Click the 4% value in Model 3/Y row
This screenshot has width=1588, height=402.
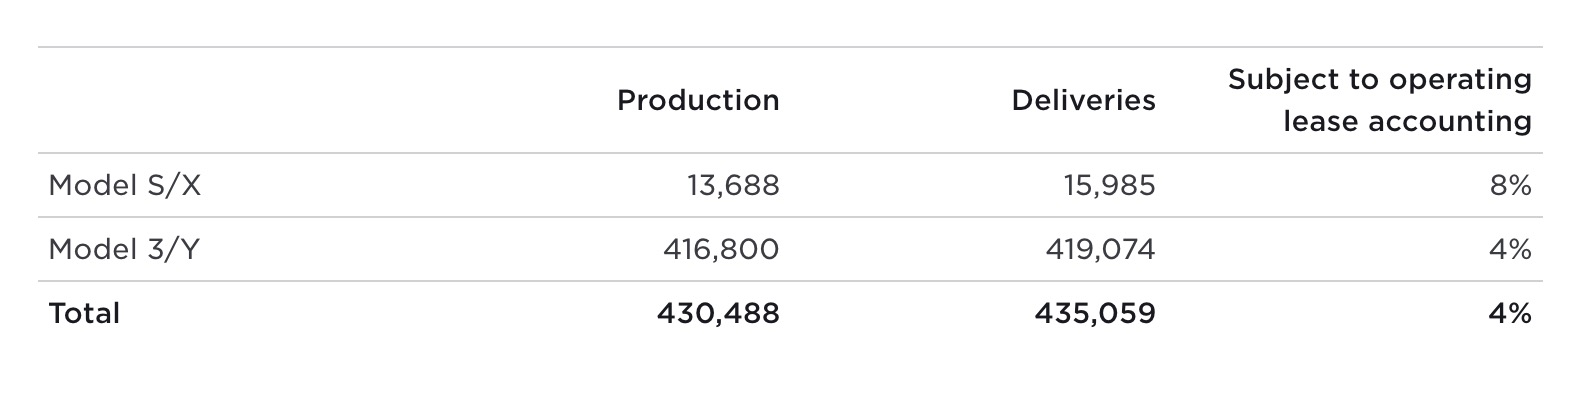tap(1510, 250)
